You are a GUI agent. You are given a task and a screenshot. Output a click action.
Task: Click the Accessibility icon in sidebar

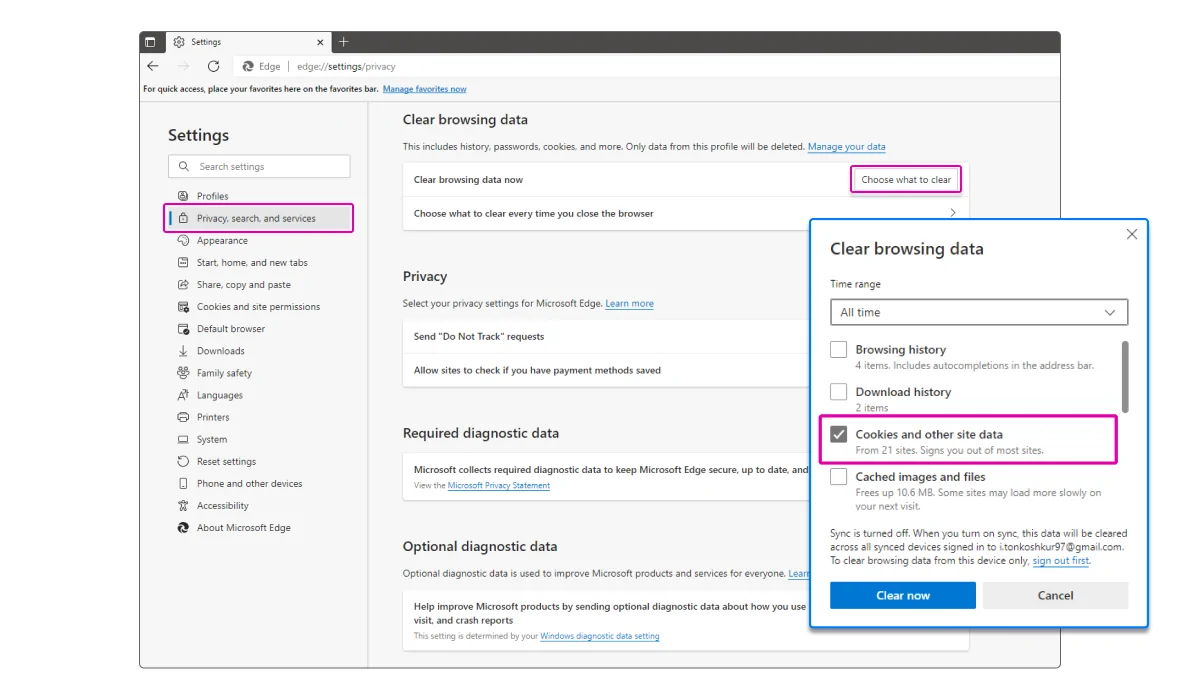183,505
